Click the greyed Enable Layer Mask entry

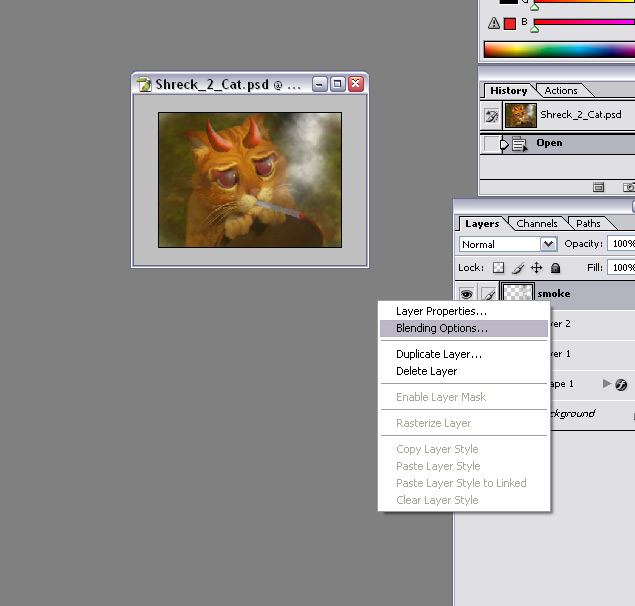click(464, 397)
